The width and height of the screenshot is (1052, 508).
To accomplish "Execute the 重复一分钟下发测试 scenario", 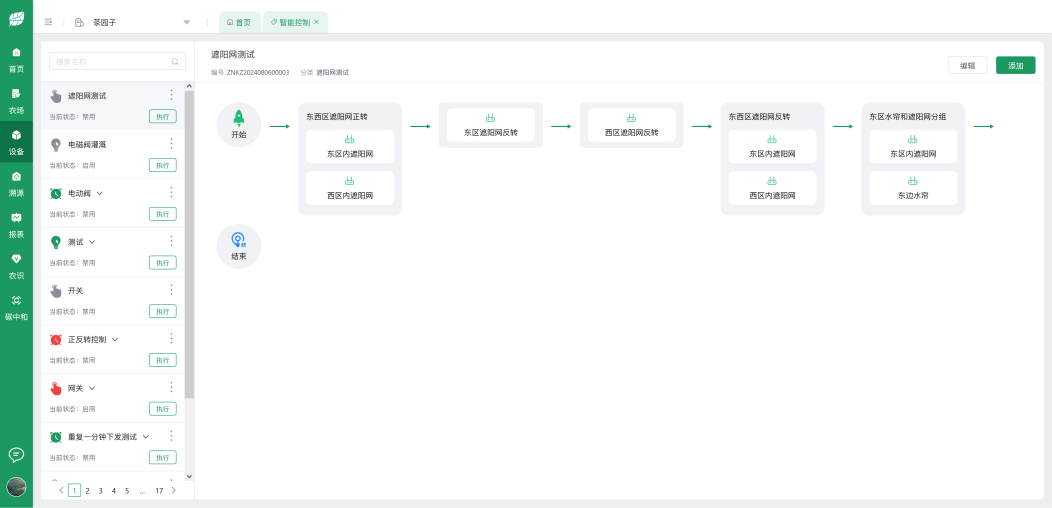I will 162,458.
